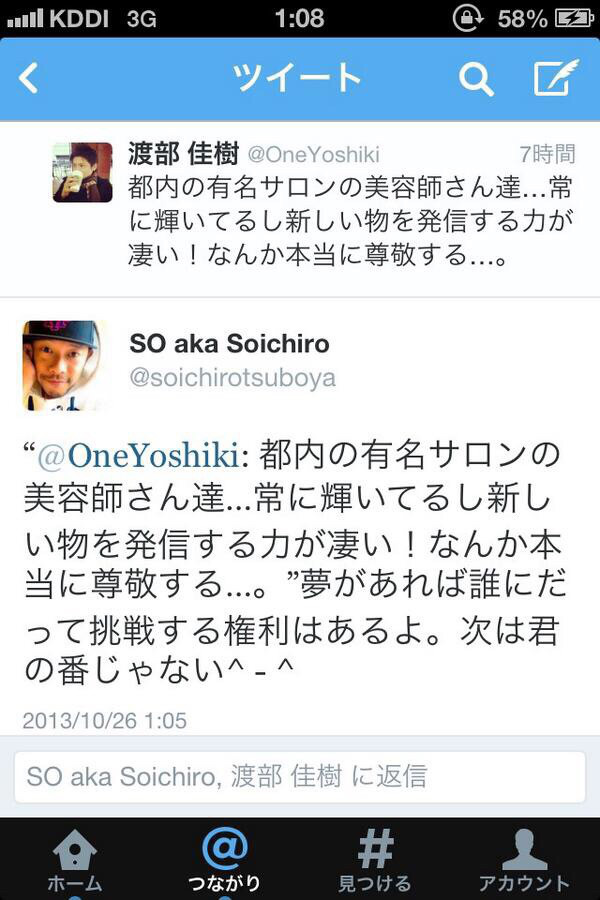The image size is (600, 900).
Task: Tap the 1:08 clock in status bar
Action: point(299,18)
